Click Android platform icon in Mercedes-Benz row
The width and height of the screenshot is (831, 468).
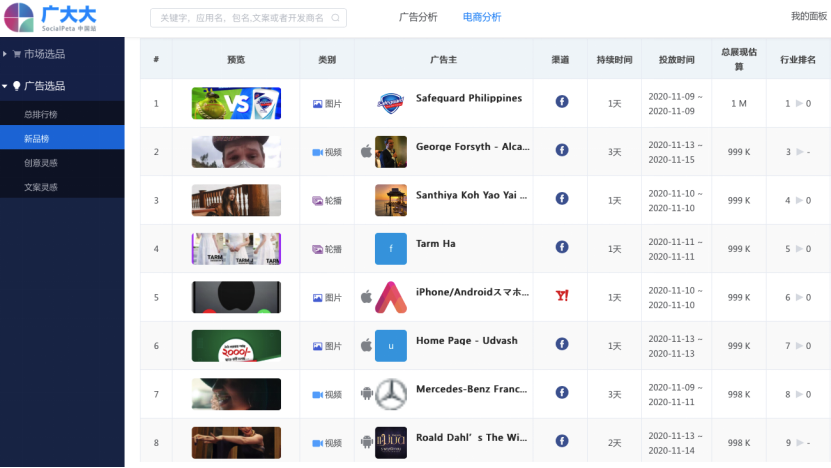pyautogui.click(x=367, y=394)
